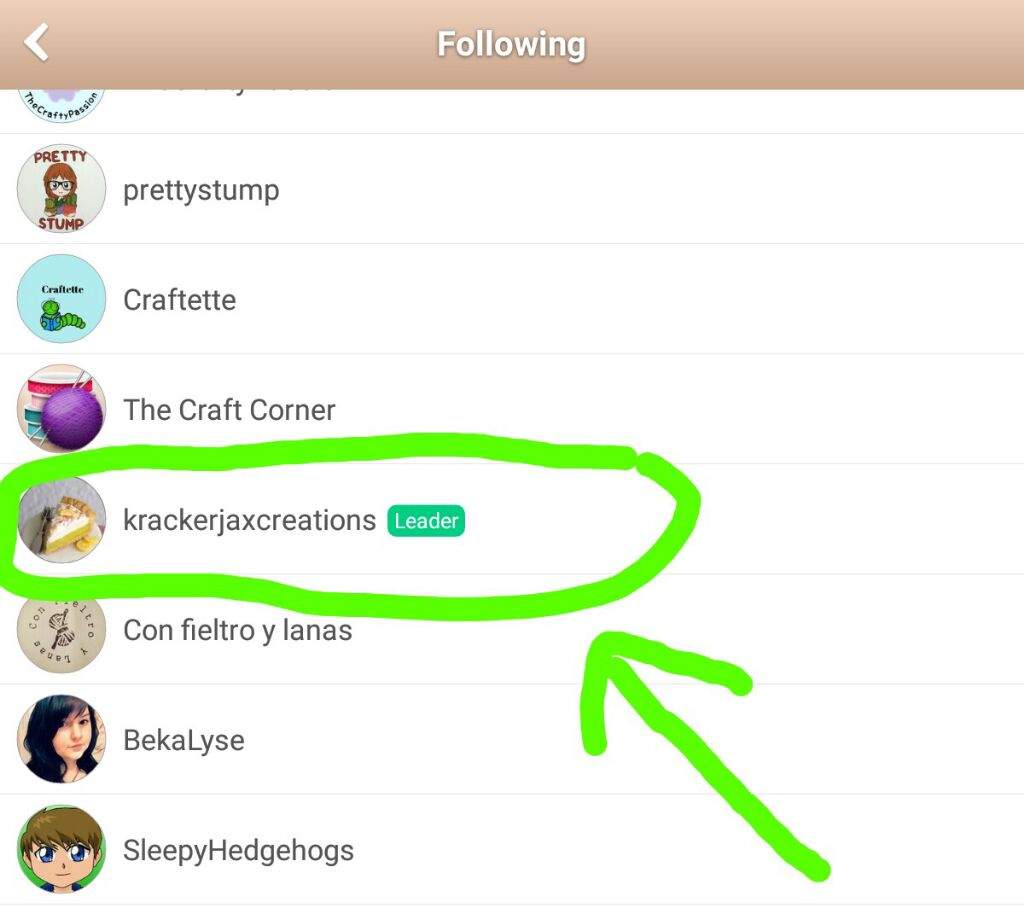Open the BekaLyse username

(x=184, y=741)
